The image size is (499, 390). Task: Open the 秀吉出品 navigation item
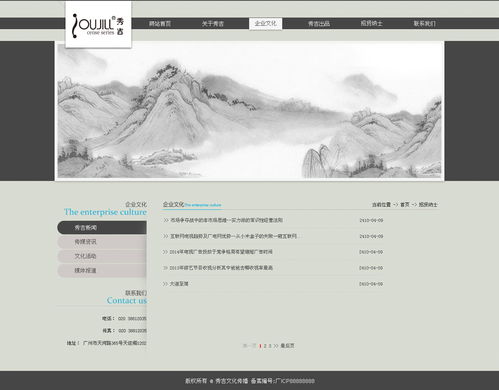(x=319, y=24)
